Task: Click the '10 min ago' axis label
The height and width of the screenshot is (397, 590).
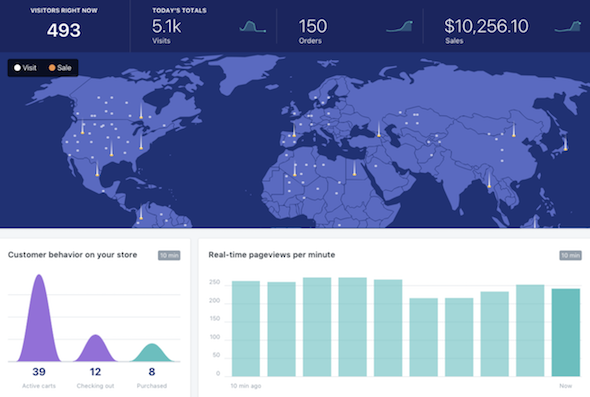Action: (246, 386)
